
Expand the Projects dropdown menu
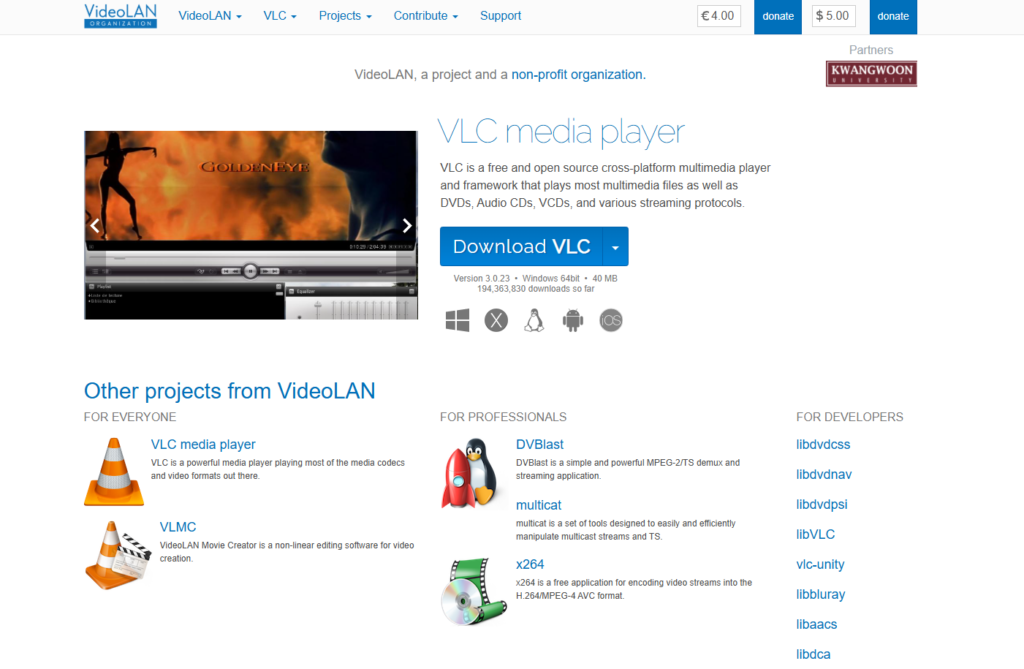(345, 16)
